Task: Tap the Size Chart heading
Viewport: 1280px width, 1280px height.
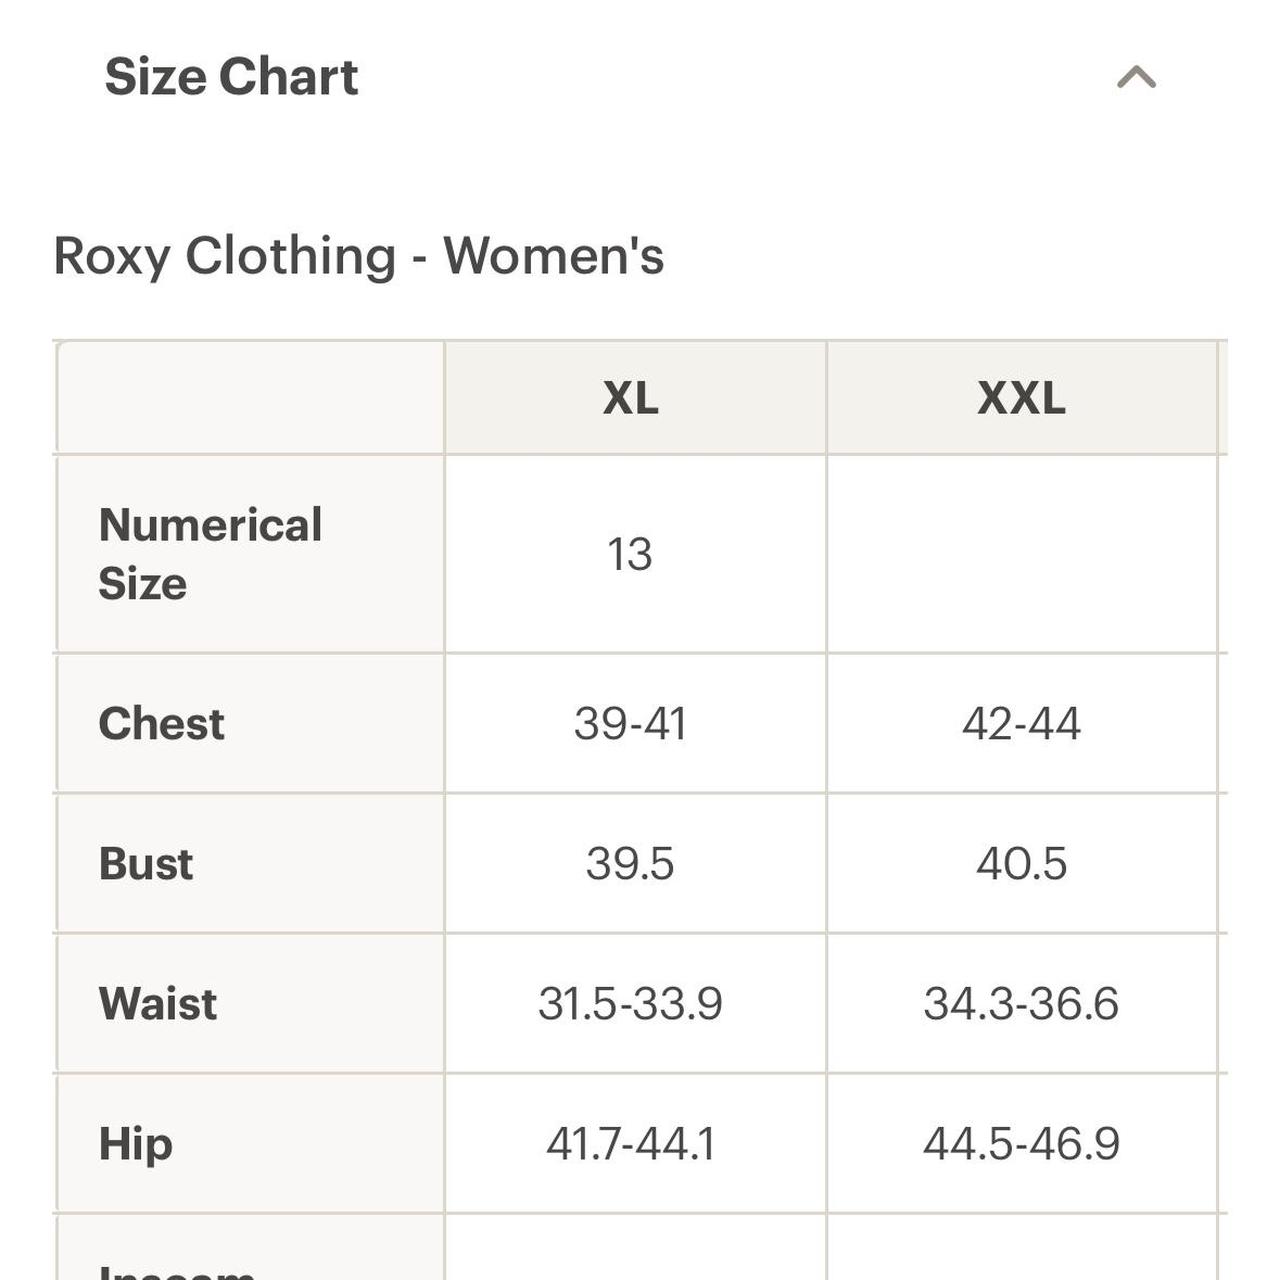Action: pyautogui.click(x=231, y=77)
